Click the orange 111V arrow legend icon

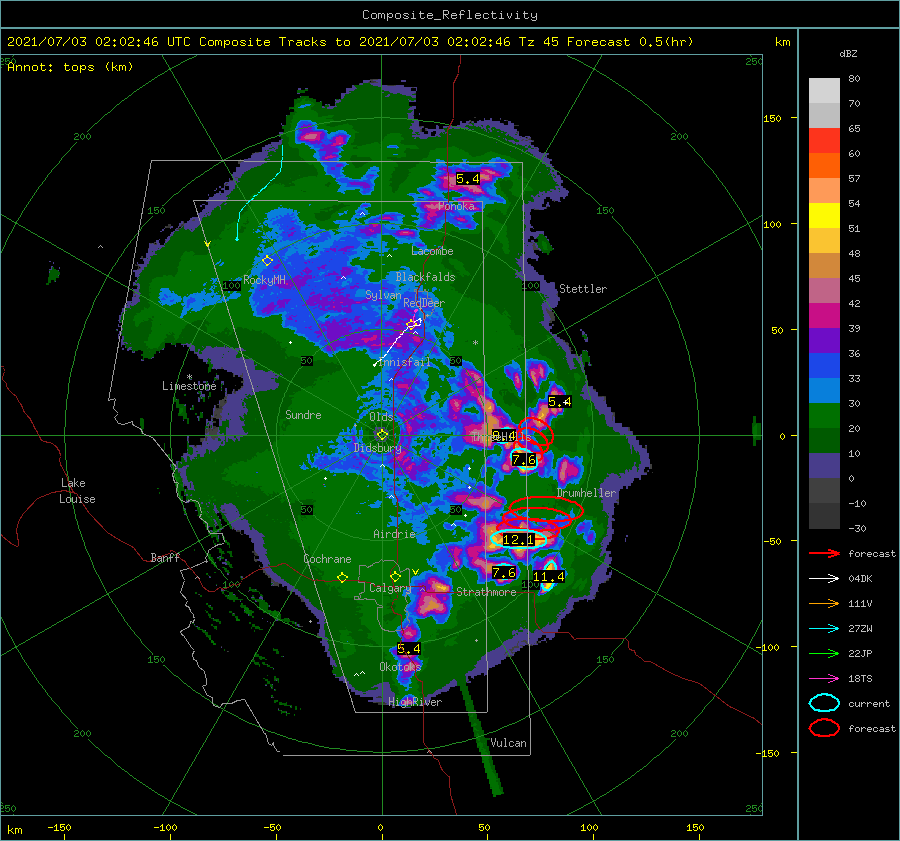(824, 603)
